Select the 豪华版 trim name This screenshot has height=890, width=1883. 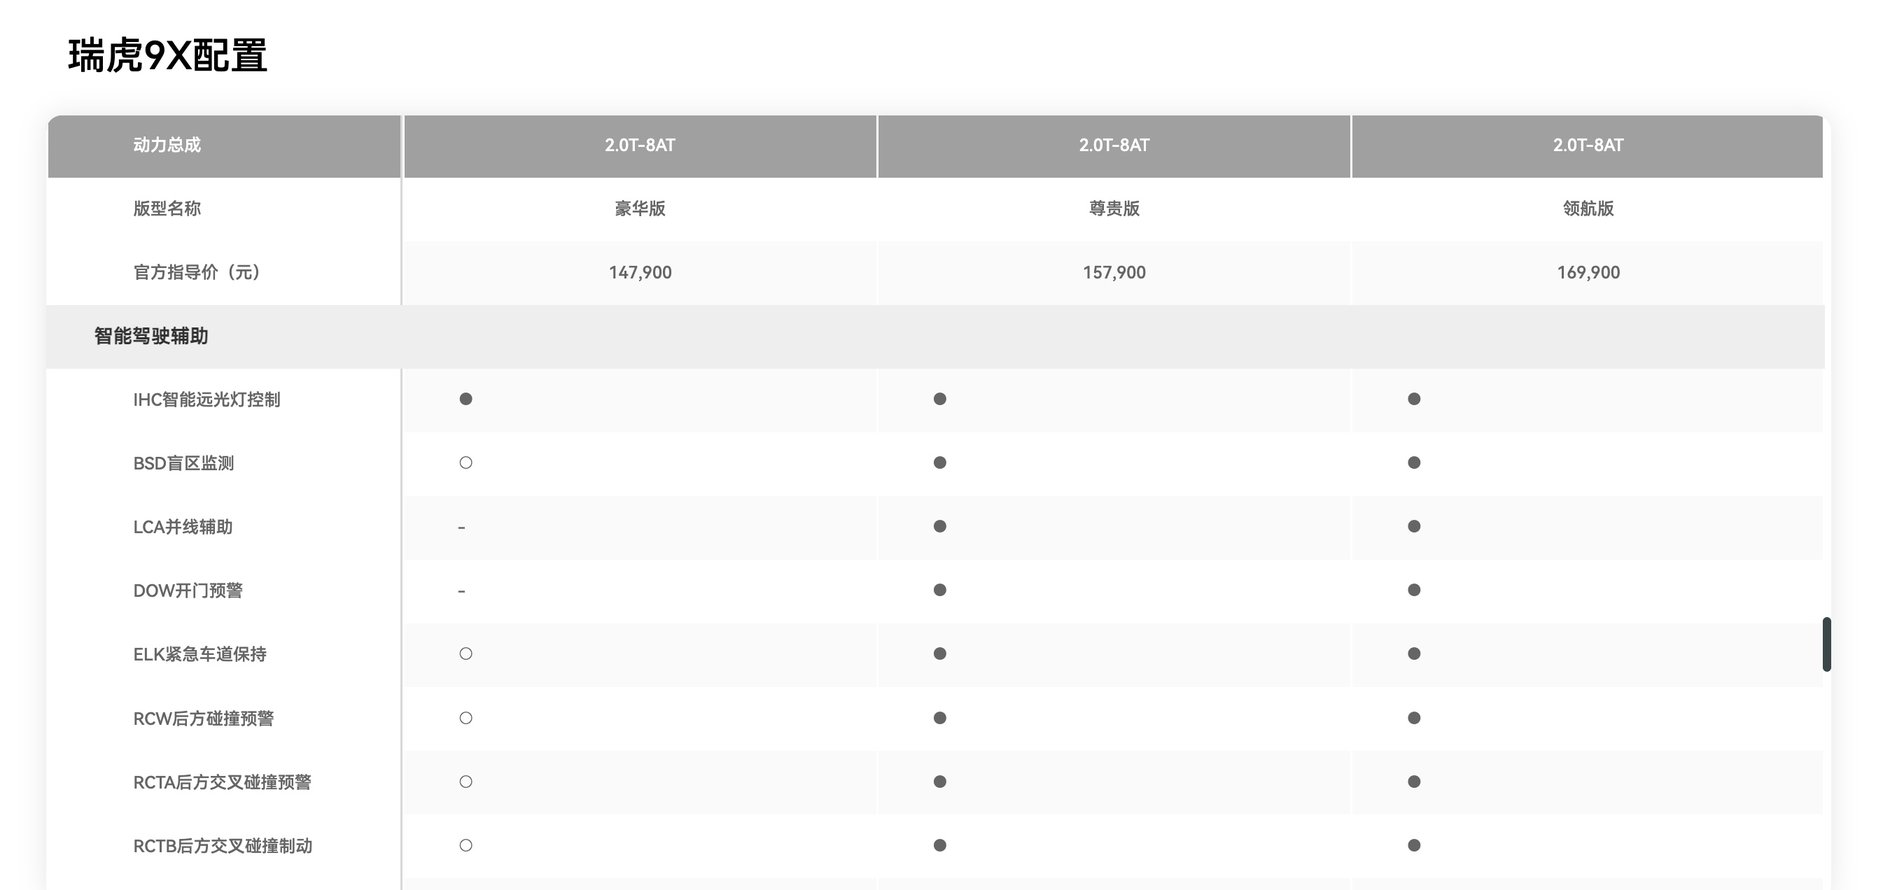pyautogui.click(x=640, y=209)
